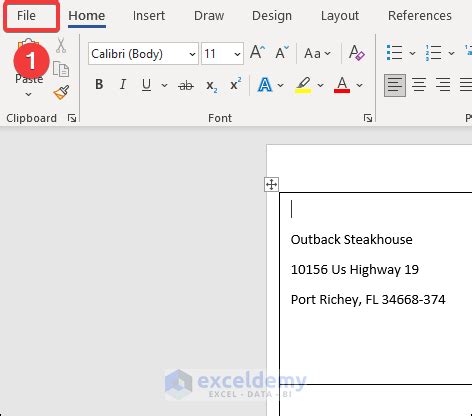Expand the numbering library arrow

click(x=451, y=53)
